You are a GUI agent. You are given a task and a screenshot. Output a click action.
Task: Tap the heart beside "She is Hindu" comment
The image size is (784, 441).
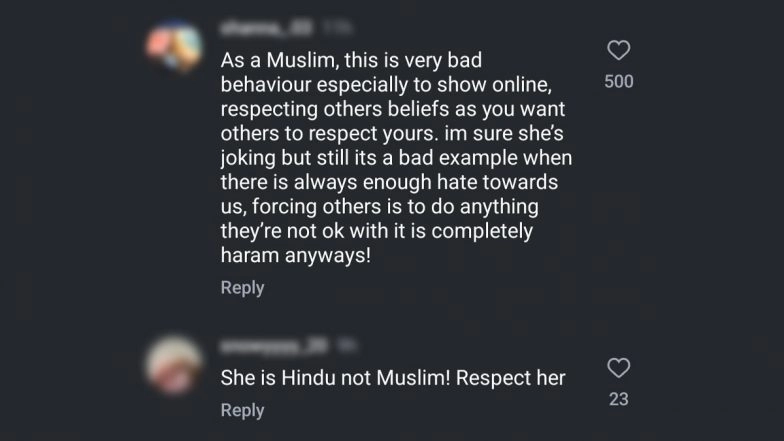coord(618,368)
